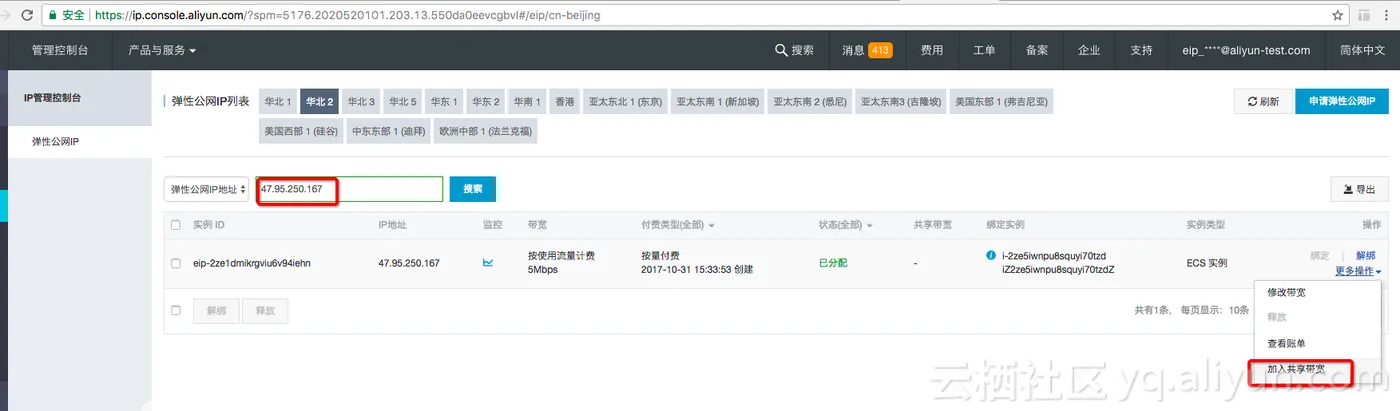Screen dimensions: 1400x411
Task: Click the green secure lock icon
Action: pos(52,15)
